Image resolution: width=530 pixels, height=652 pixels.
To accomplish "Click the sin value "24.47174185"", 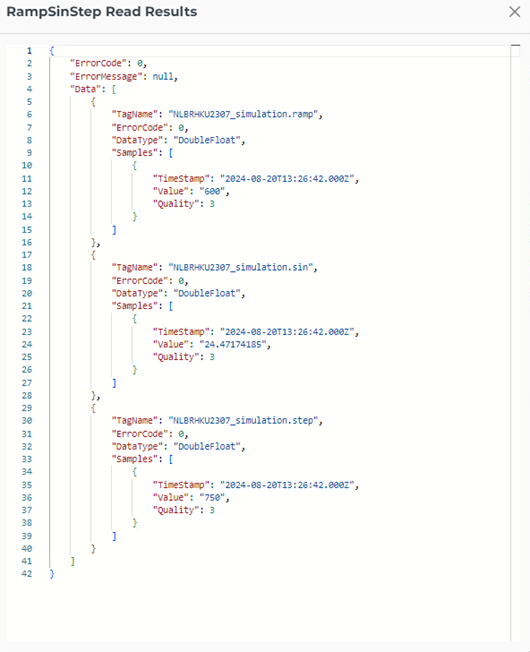I will 233,344.
